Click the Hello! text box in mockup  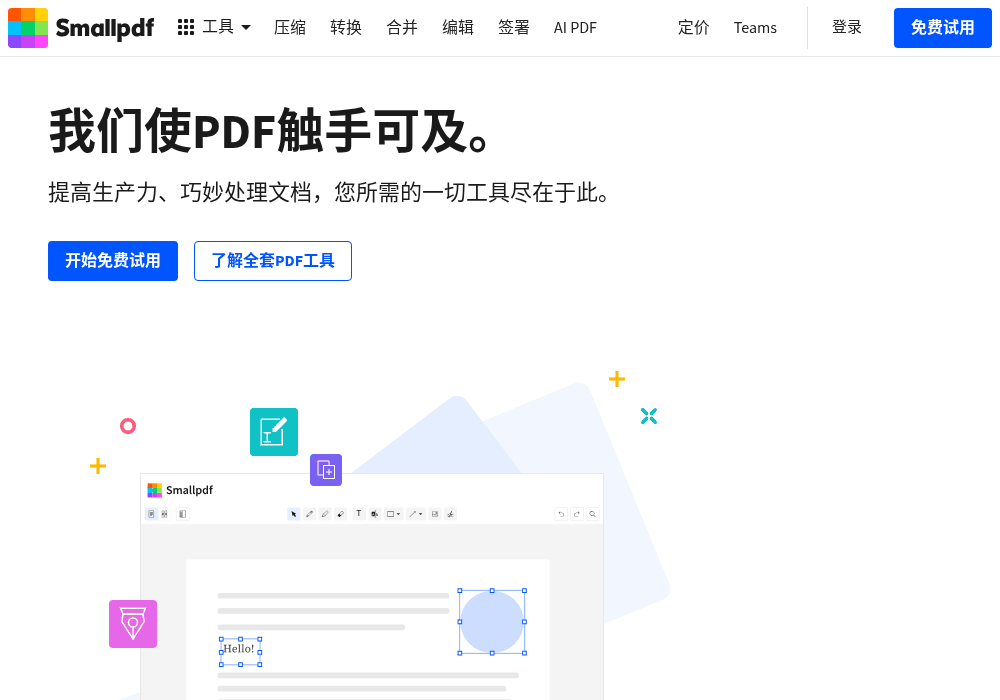240,650
